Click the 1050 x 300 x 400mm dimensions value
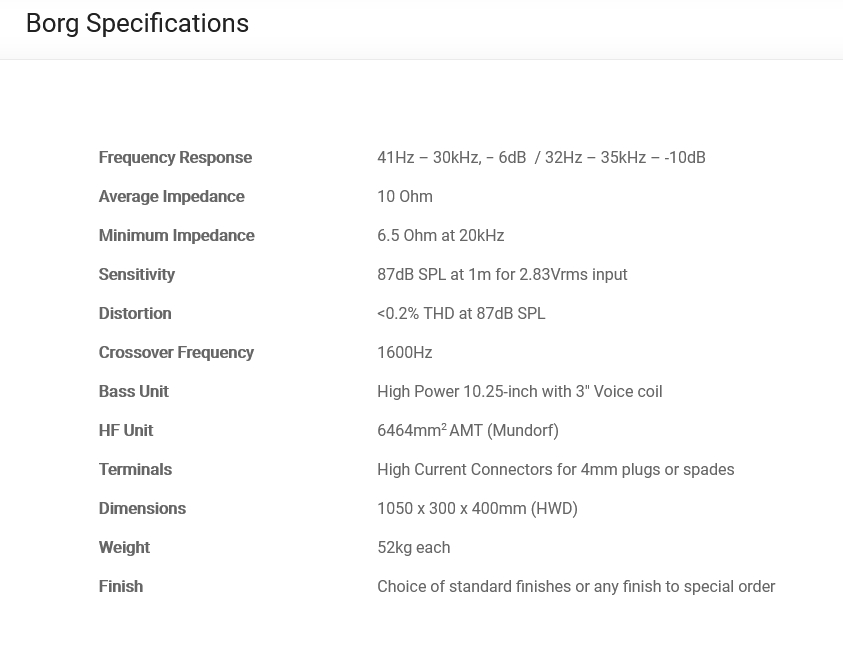Screen dimensions: 843x646 (477, 508)
